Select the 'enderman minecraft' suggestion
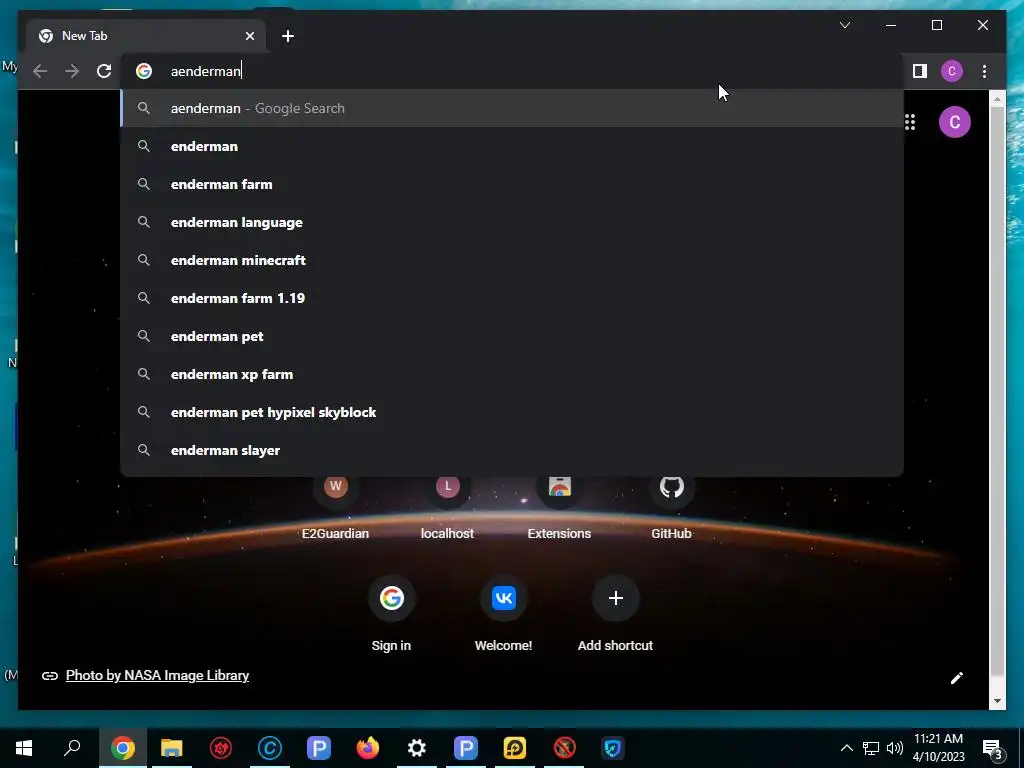 pos(512,260)
